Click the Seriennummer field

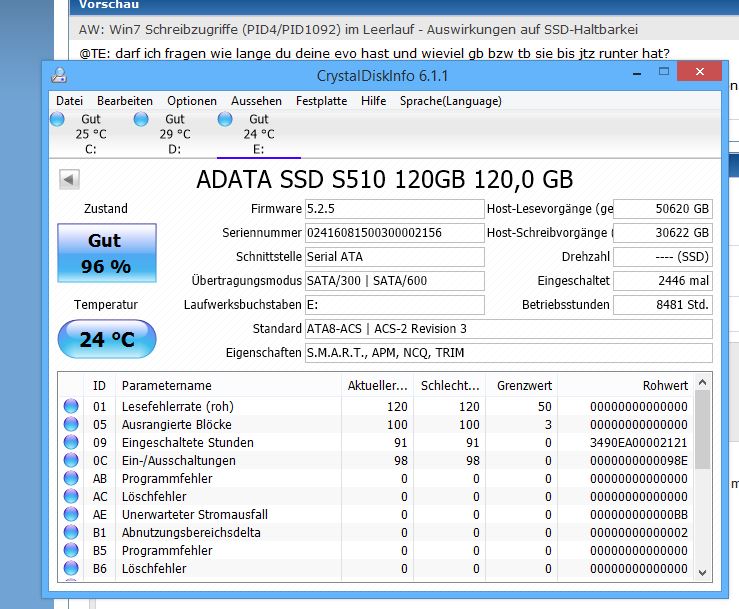click(x=394, y=233)
